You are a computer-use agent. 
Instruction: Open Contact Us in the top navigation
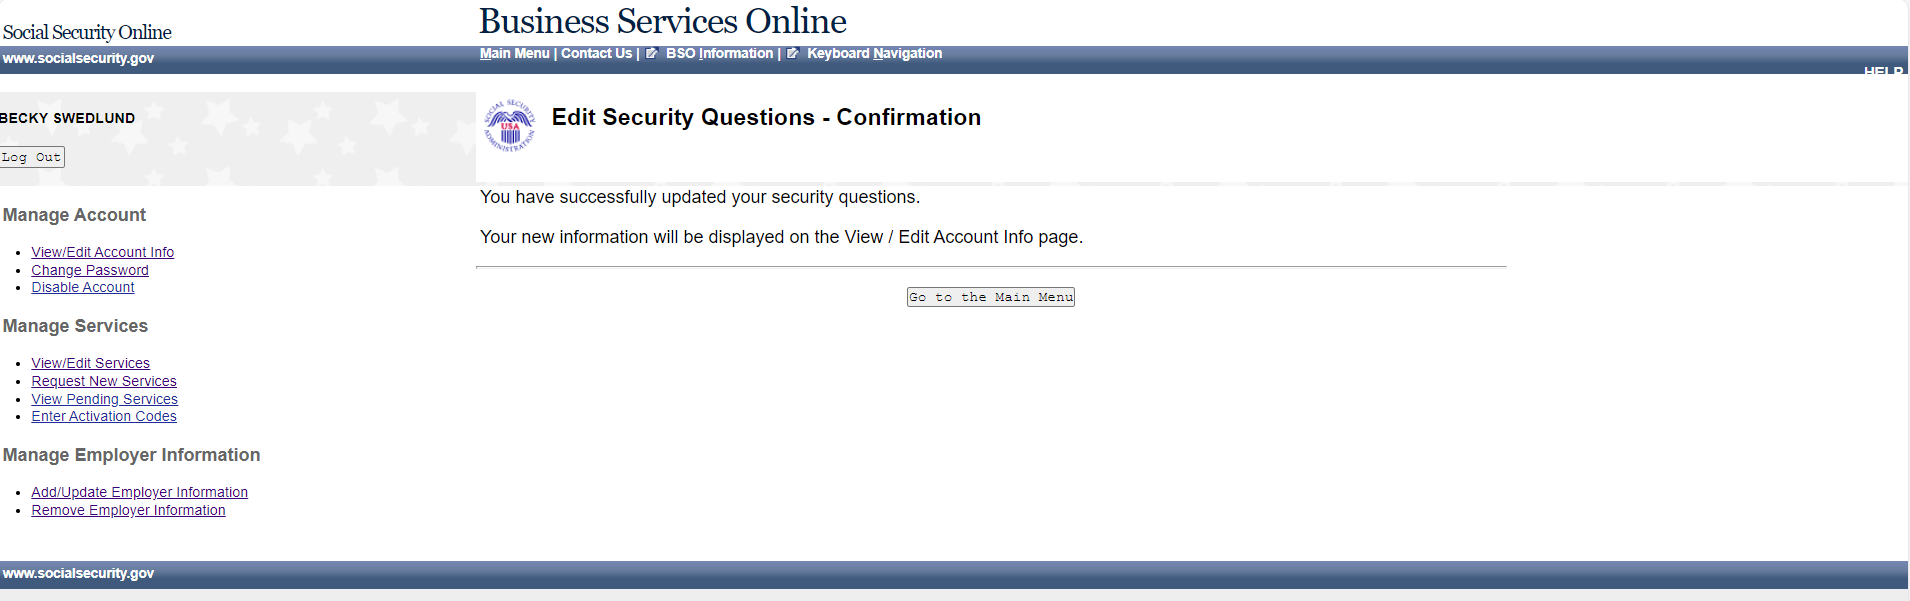(596, 54)
